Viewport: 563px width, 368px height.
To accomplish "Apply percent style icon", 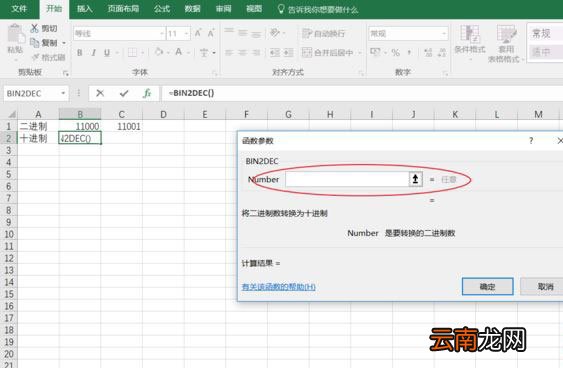I will 395,53.
